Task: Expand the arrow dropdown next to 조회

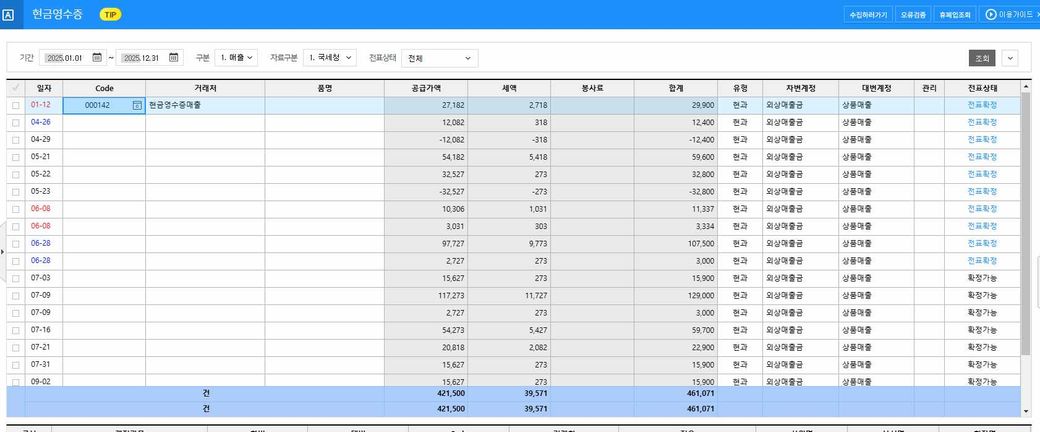Action: [1010, 58]
